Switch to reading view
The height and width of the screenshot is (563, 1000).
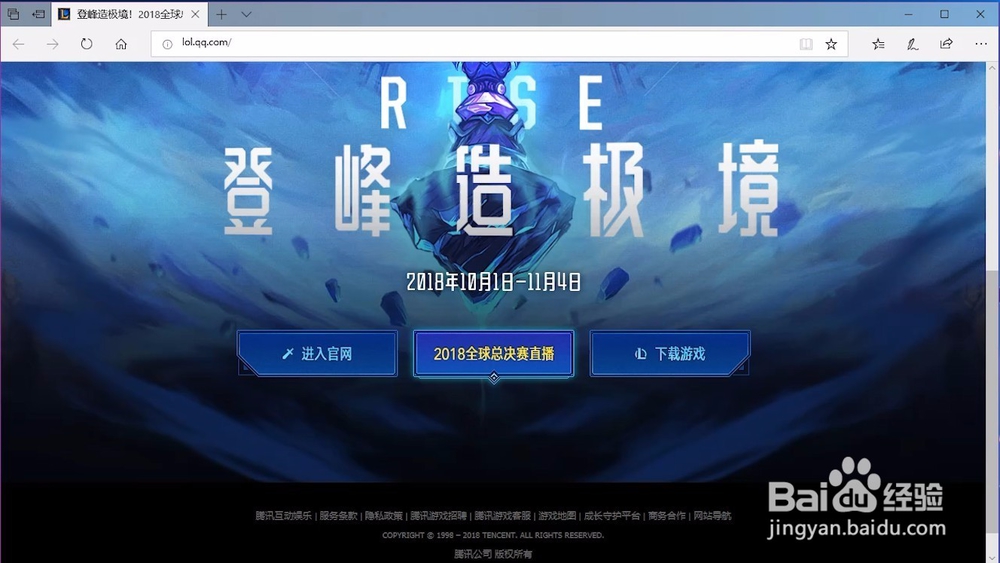pyautogui.click(x=806, y=44)
